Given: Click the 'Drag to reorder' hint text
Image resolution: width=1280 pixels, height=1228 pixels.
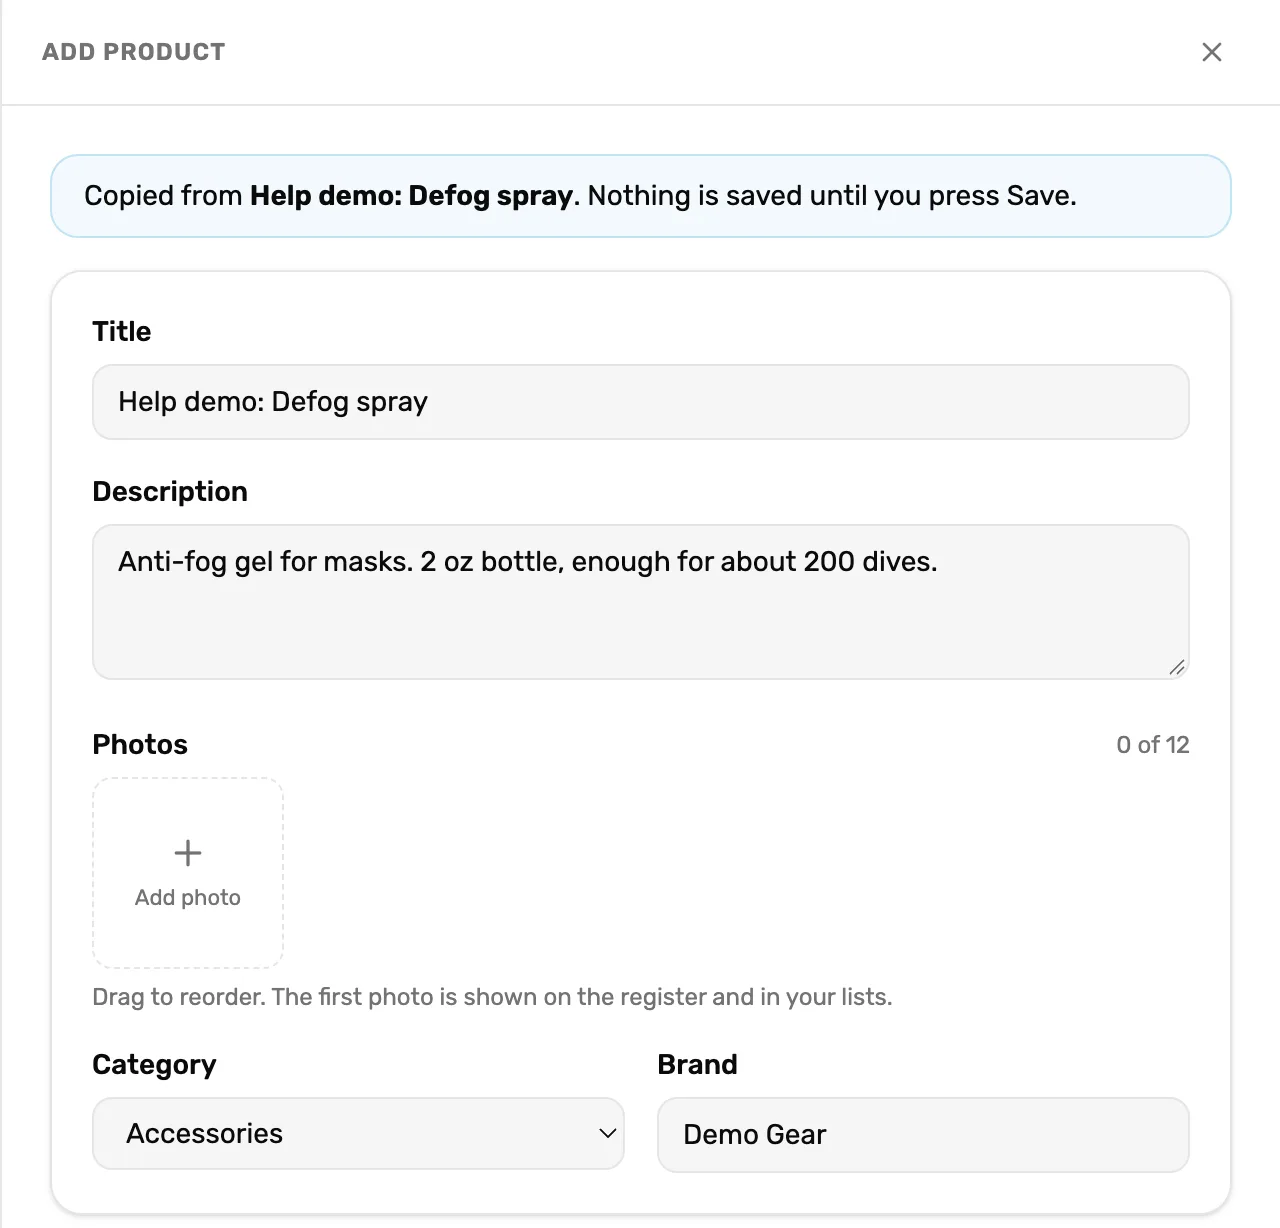Looking at the screenshot, I should (492, 997).
